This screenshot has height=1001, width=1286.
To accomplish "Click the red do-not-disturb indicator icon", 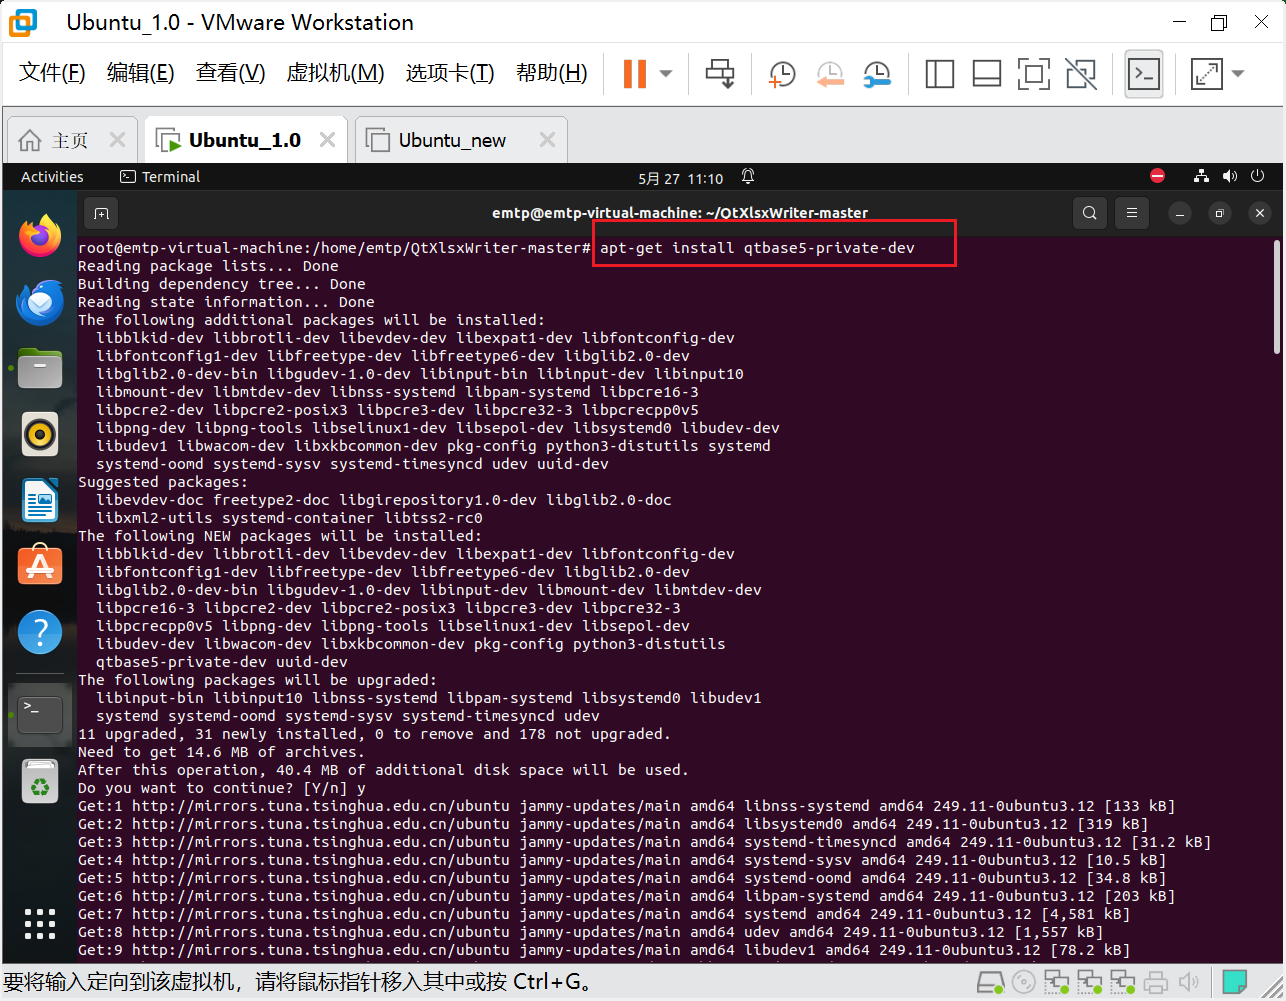I will coord(1158,176).
